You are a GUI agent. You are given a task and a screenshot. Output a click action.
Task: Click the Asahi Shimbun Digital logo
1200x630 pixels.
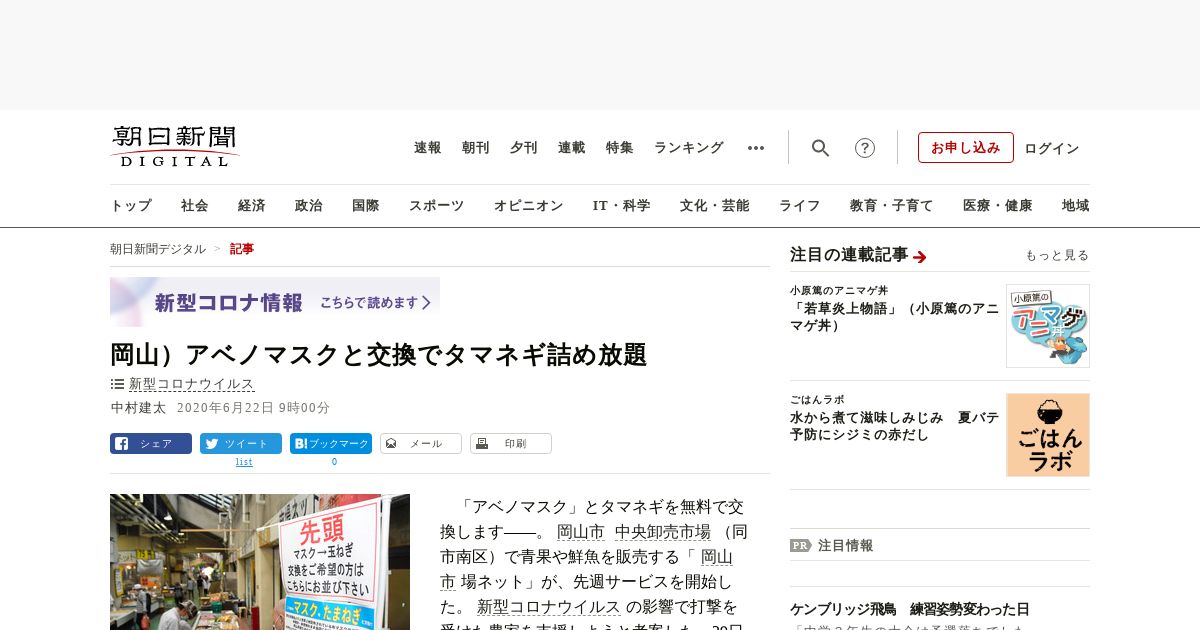[175, 147]
